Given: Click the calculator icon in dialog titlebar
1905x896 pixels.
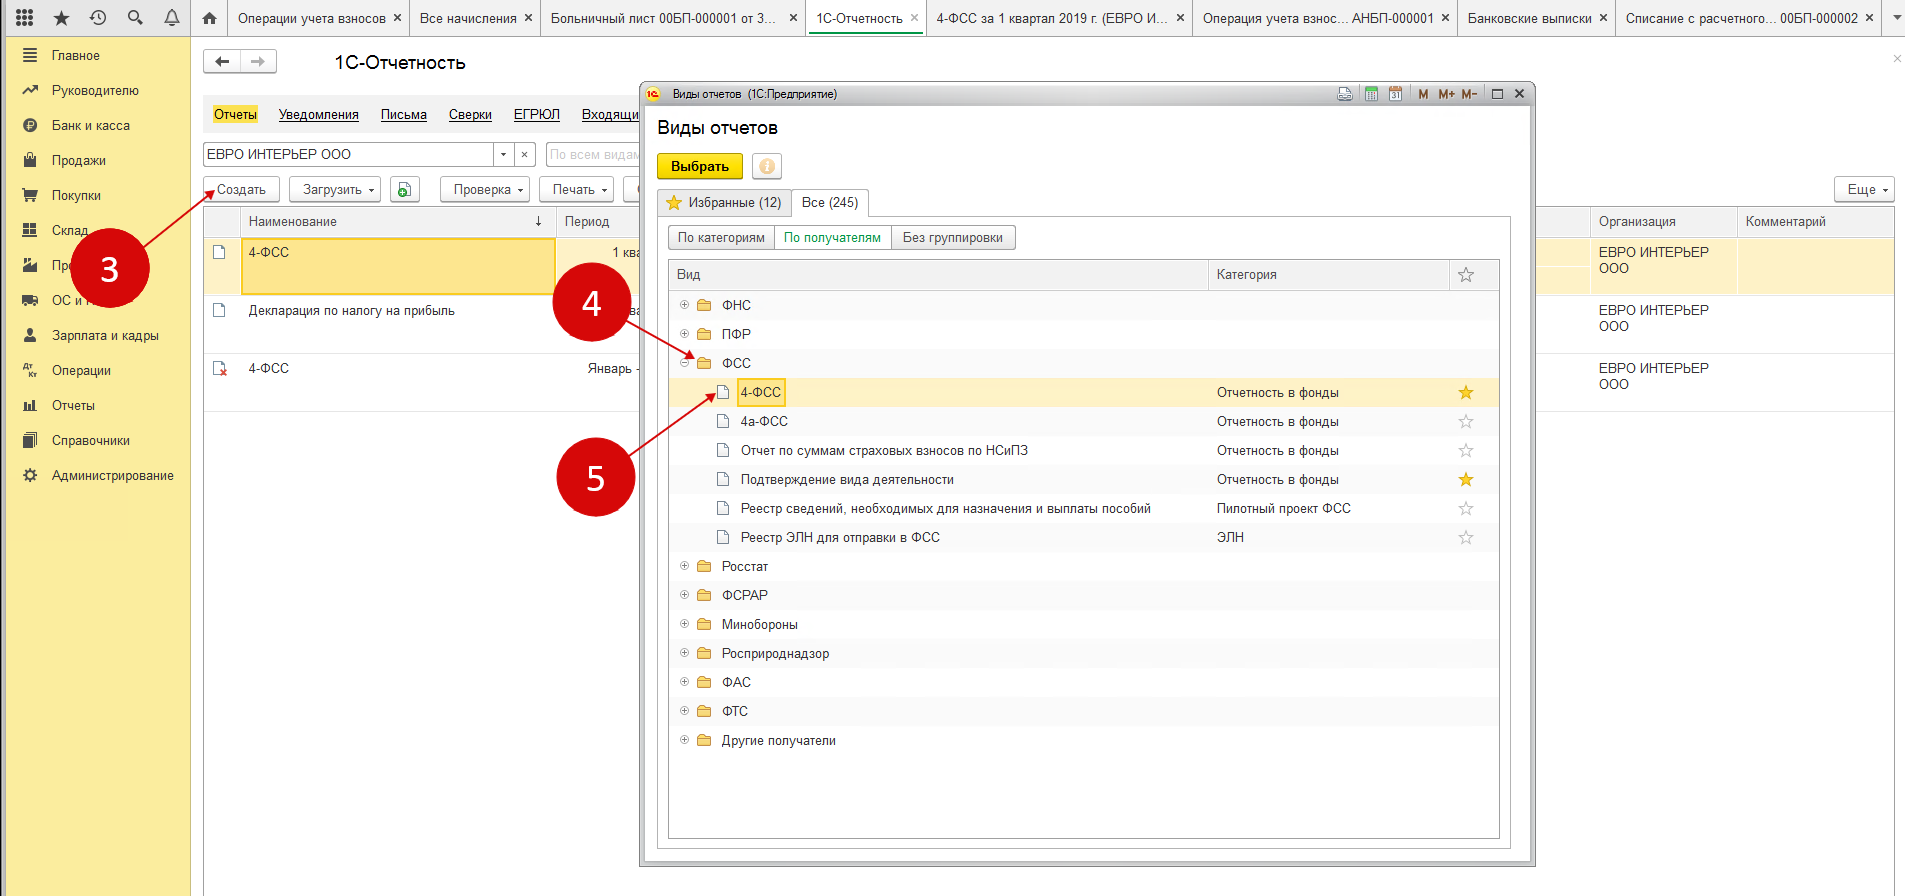Looking at the screenshot, I should pos(1371,94).
